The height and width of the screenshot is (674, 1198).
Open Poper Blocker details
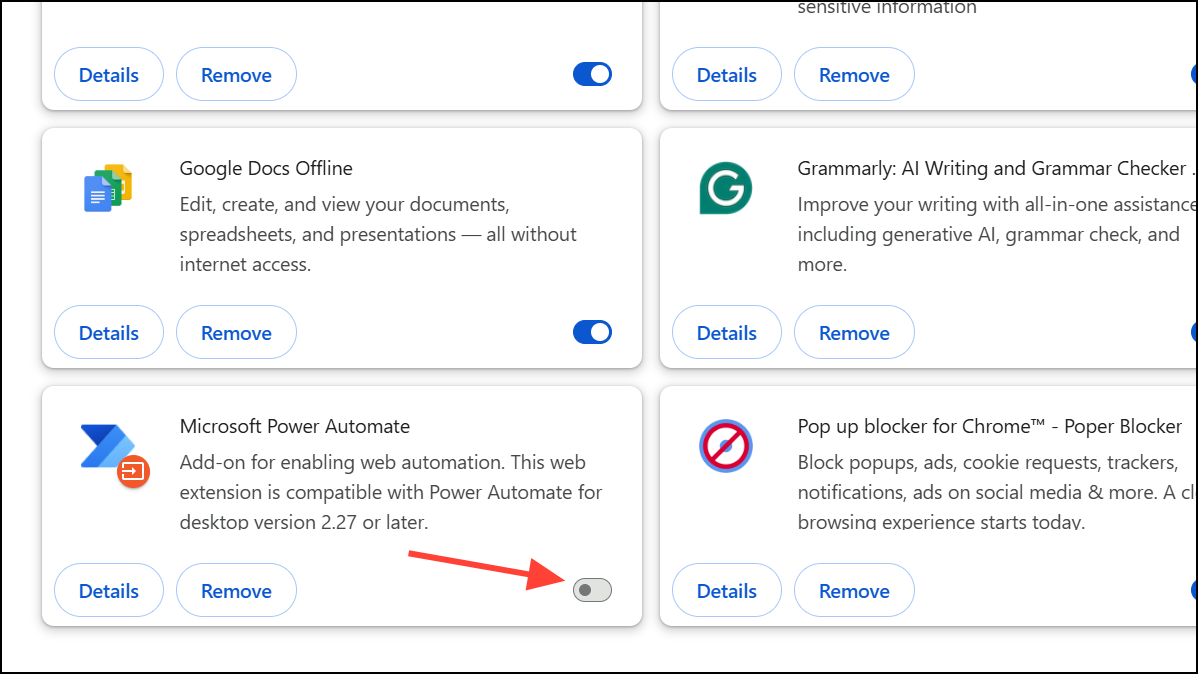tap(726, 589)
